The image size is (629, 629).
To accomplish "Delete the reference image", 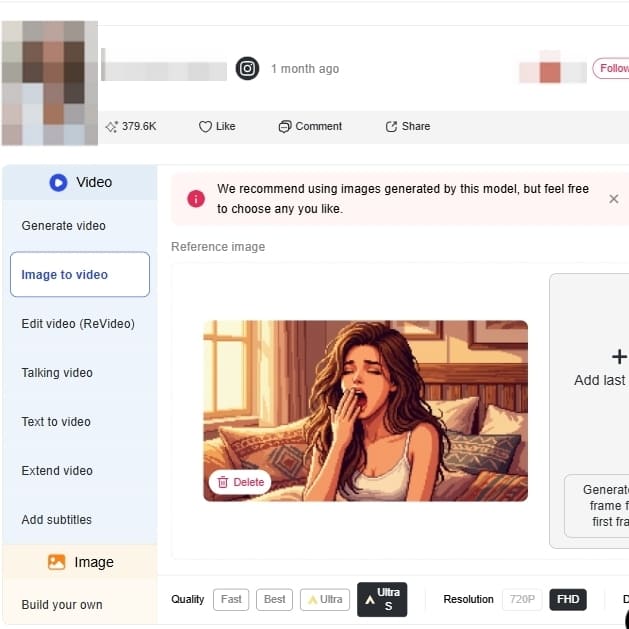I will click(240, 482).
